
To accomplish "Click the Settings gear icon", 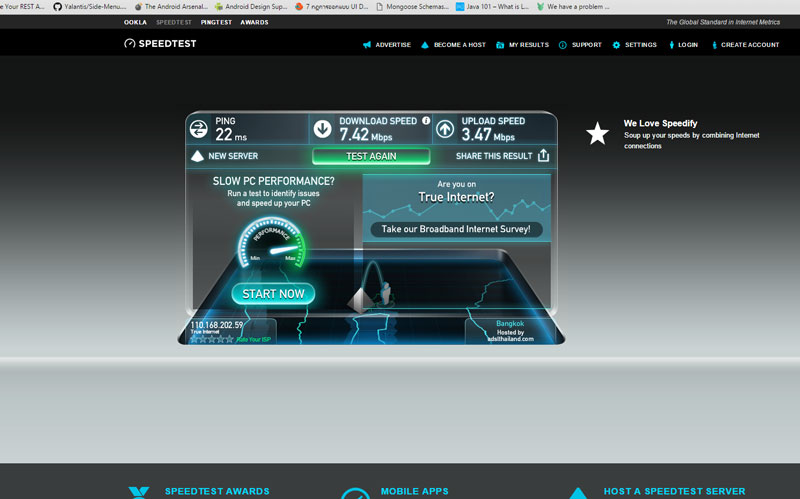I will (x=616, y=45).
